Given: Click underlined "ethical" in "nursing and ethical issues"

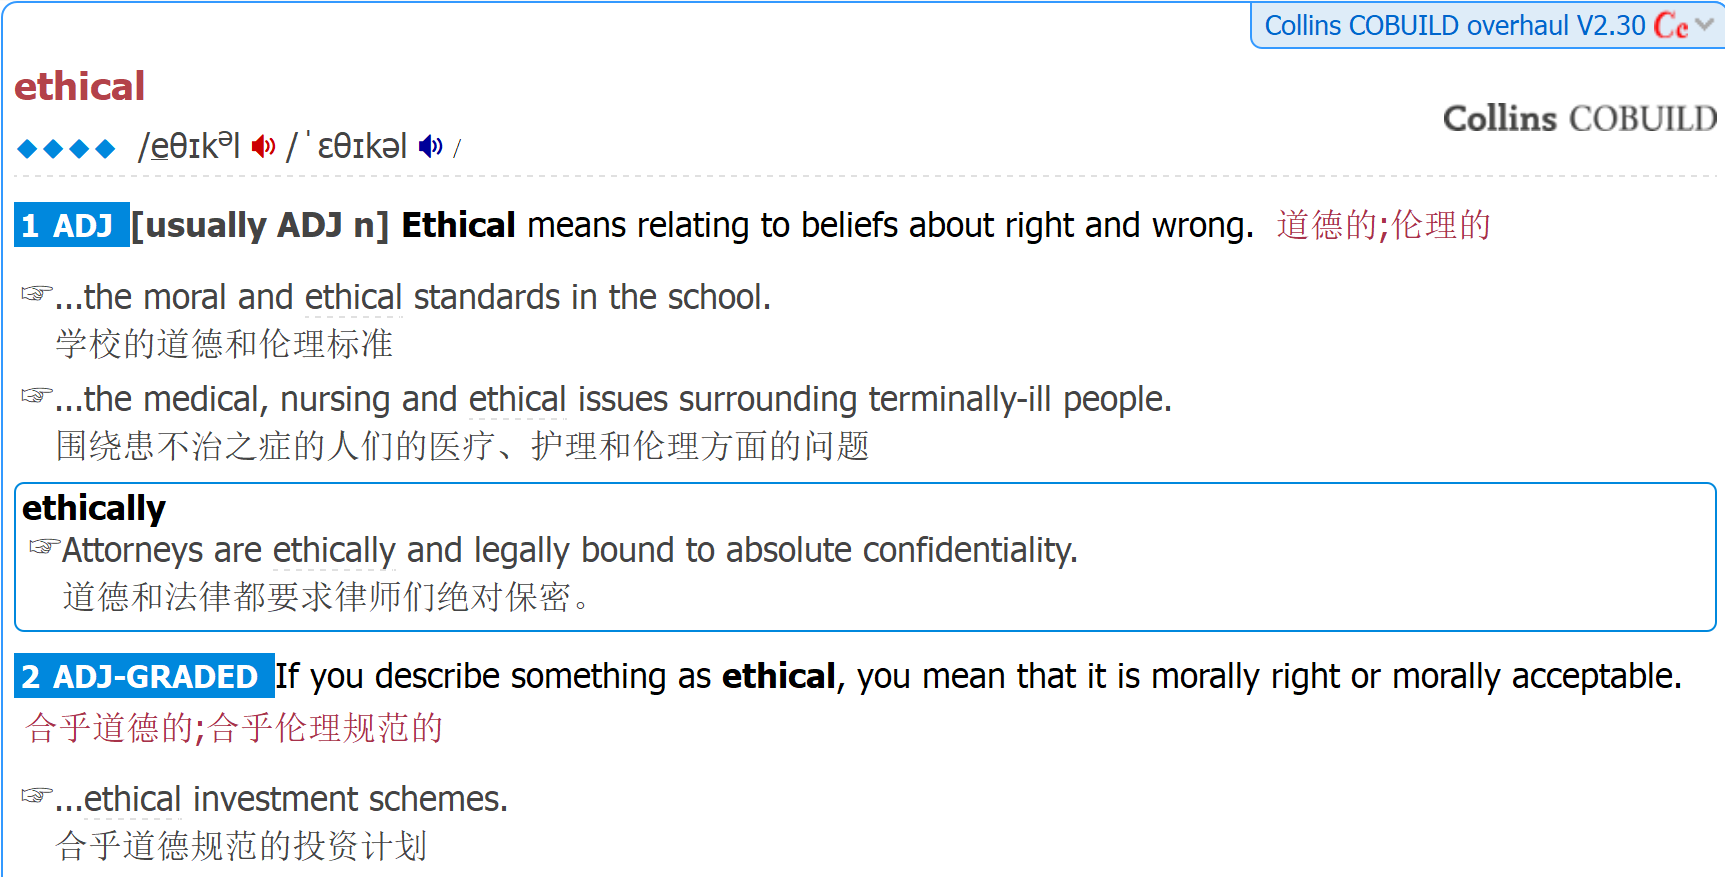Looking at the screenshot, I should click(x=517, y=400).
